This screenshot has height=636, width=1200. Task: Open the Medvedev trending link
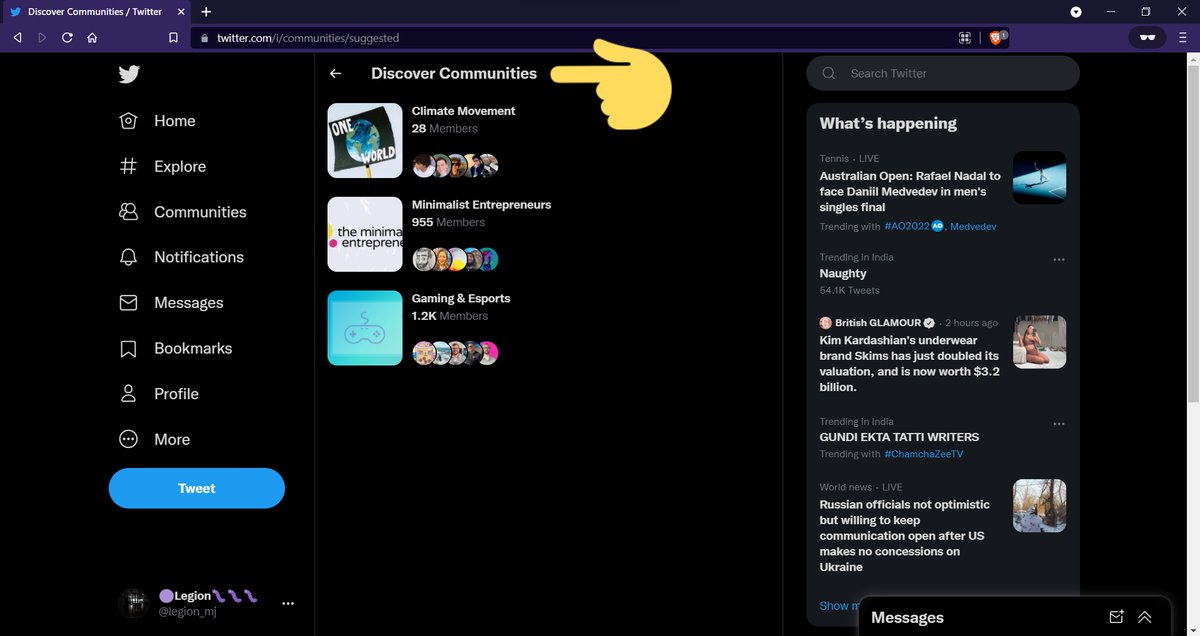point(973,226)
